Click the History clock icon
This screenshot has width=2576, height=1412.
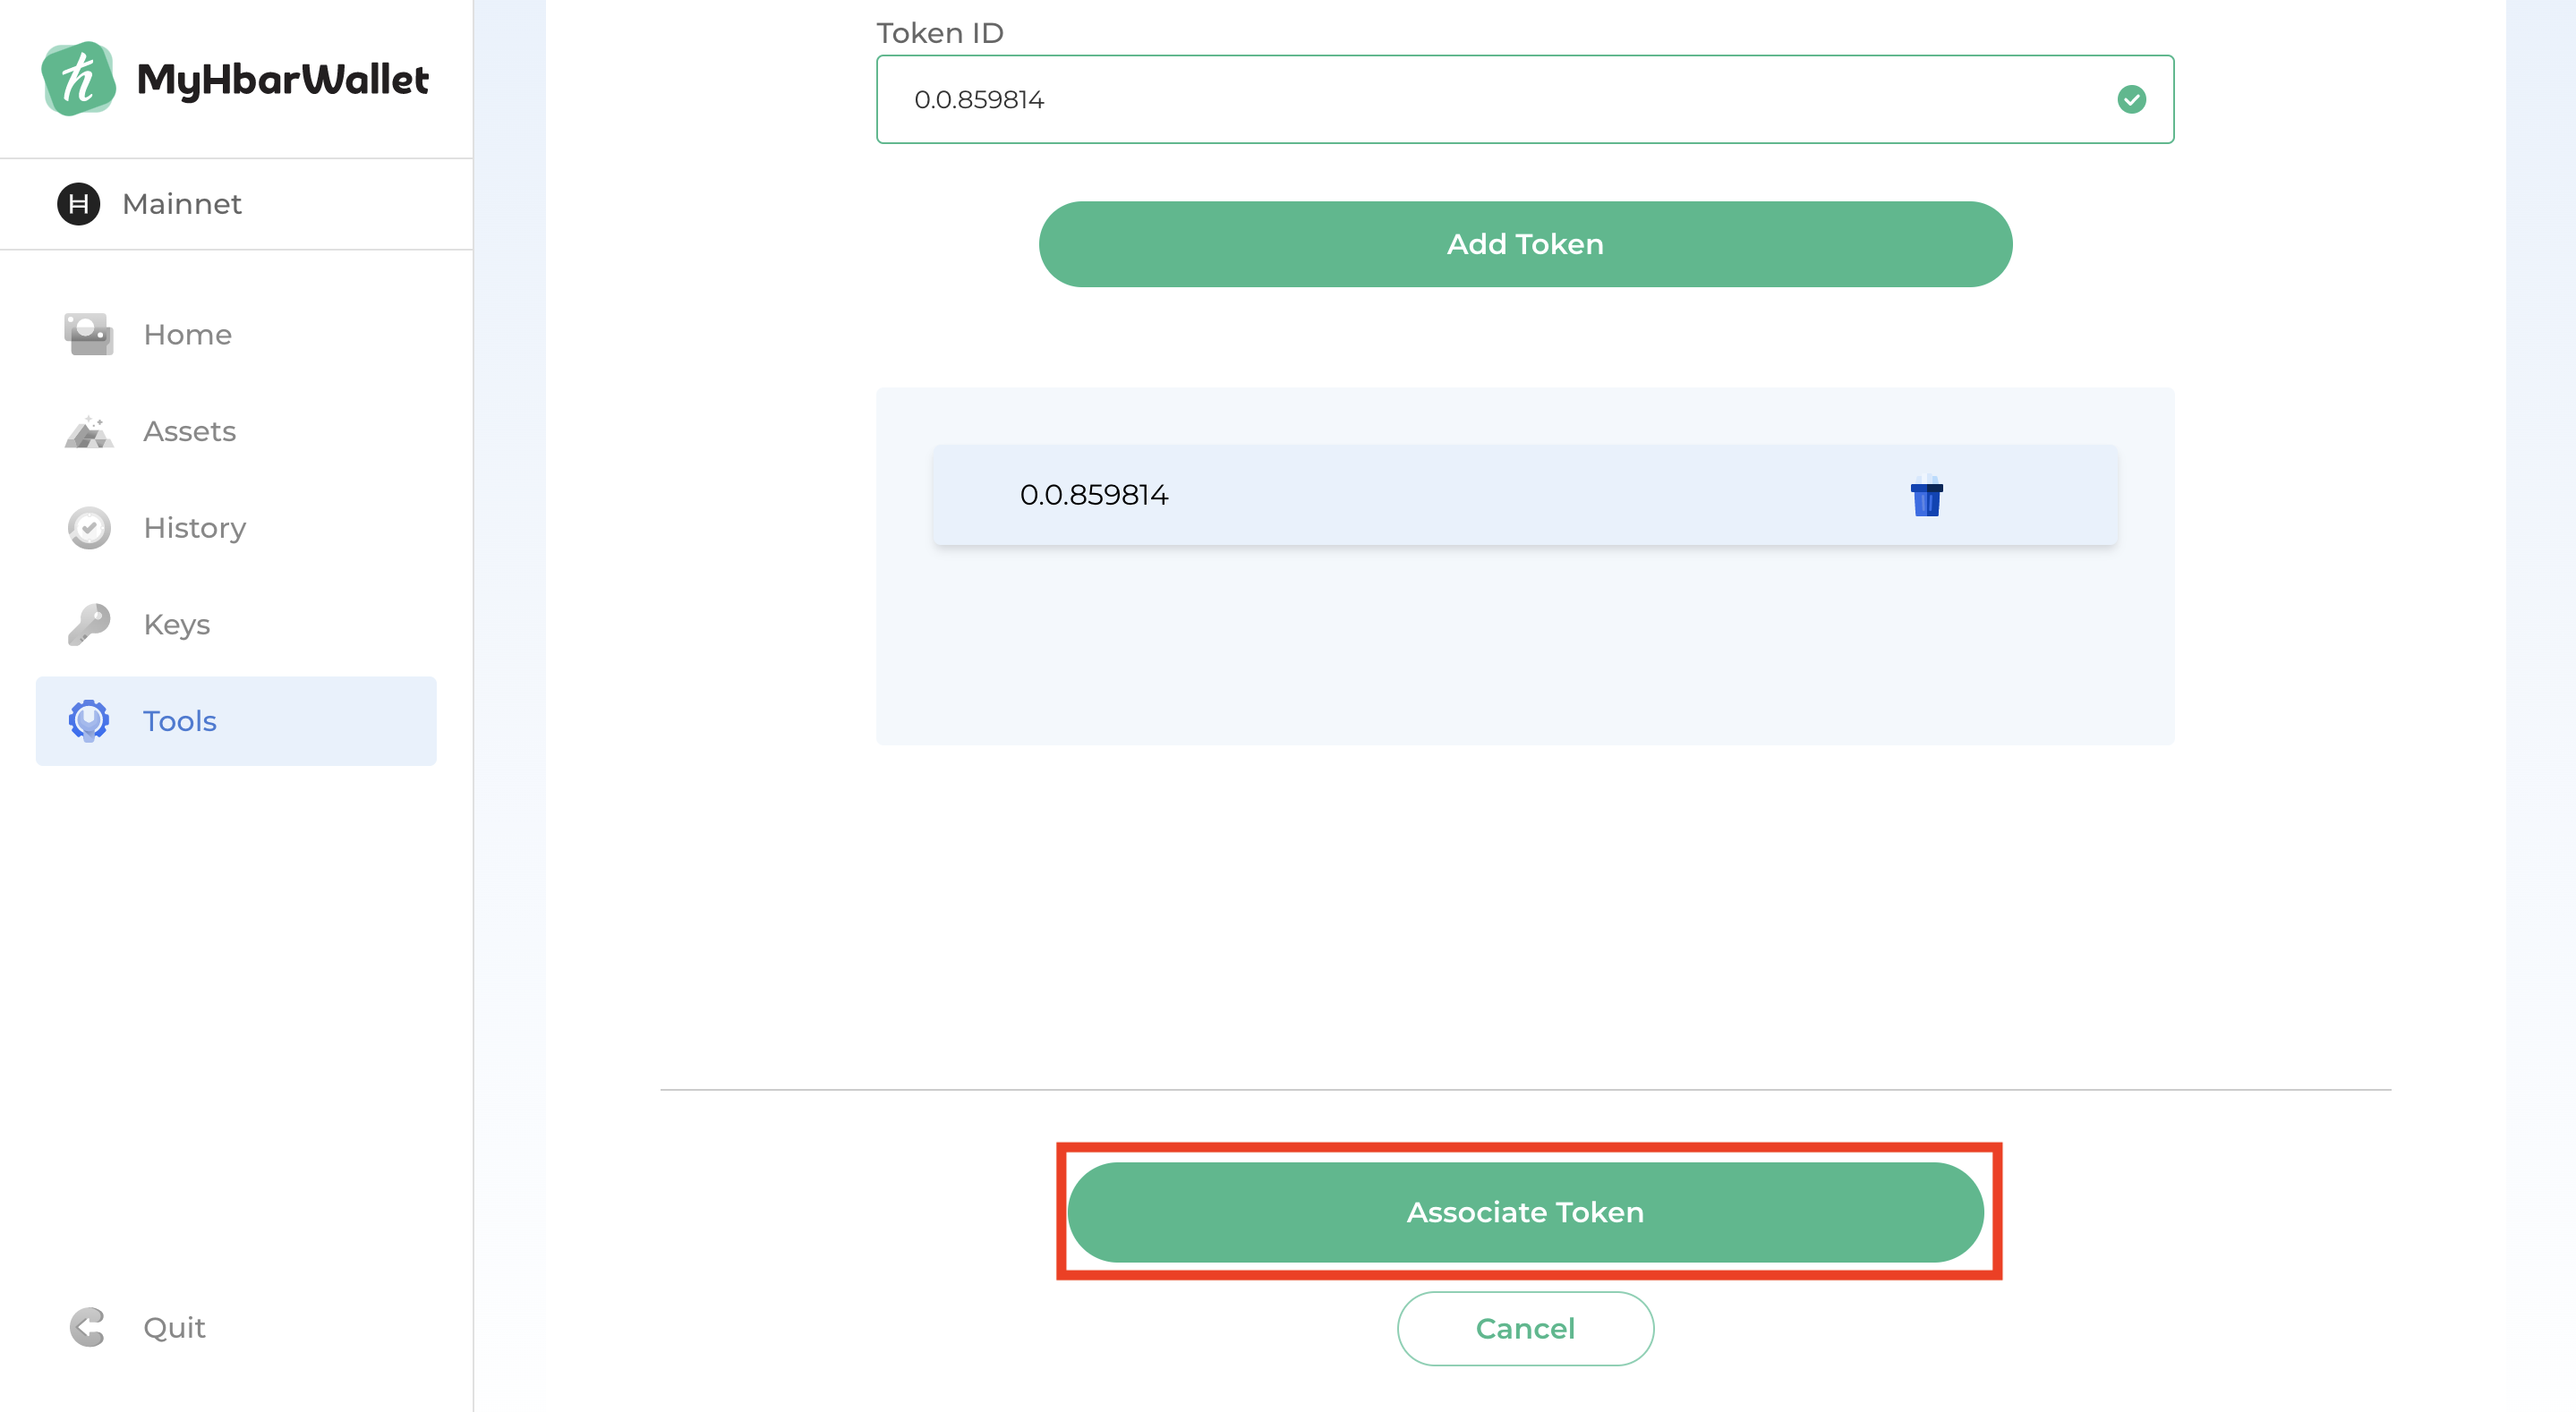(x=89, y=528)
